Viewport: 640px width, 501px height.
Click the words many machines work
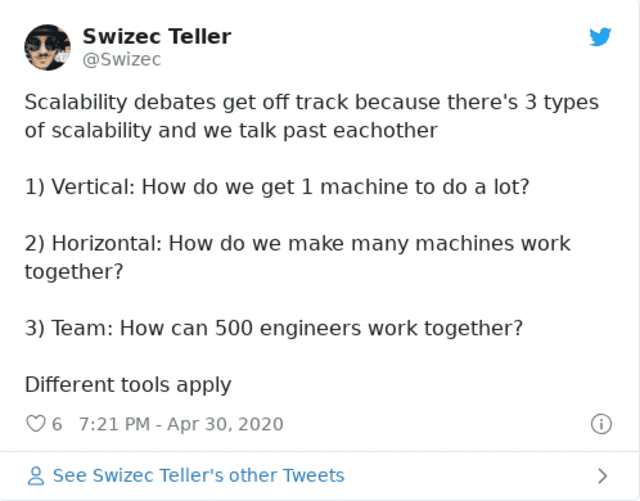pyautogui.click(x=461, y=244)
